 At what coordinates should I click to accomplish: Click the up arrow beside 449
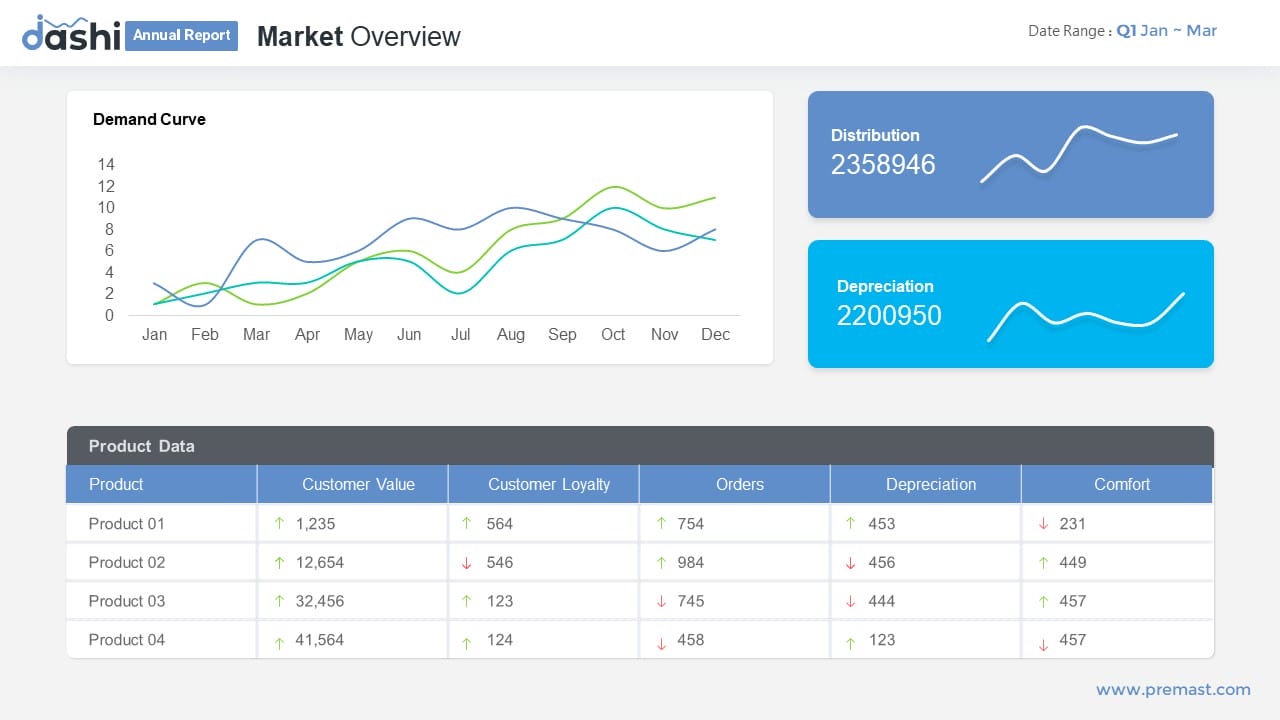(1043, 563)
